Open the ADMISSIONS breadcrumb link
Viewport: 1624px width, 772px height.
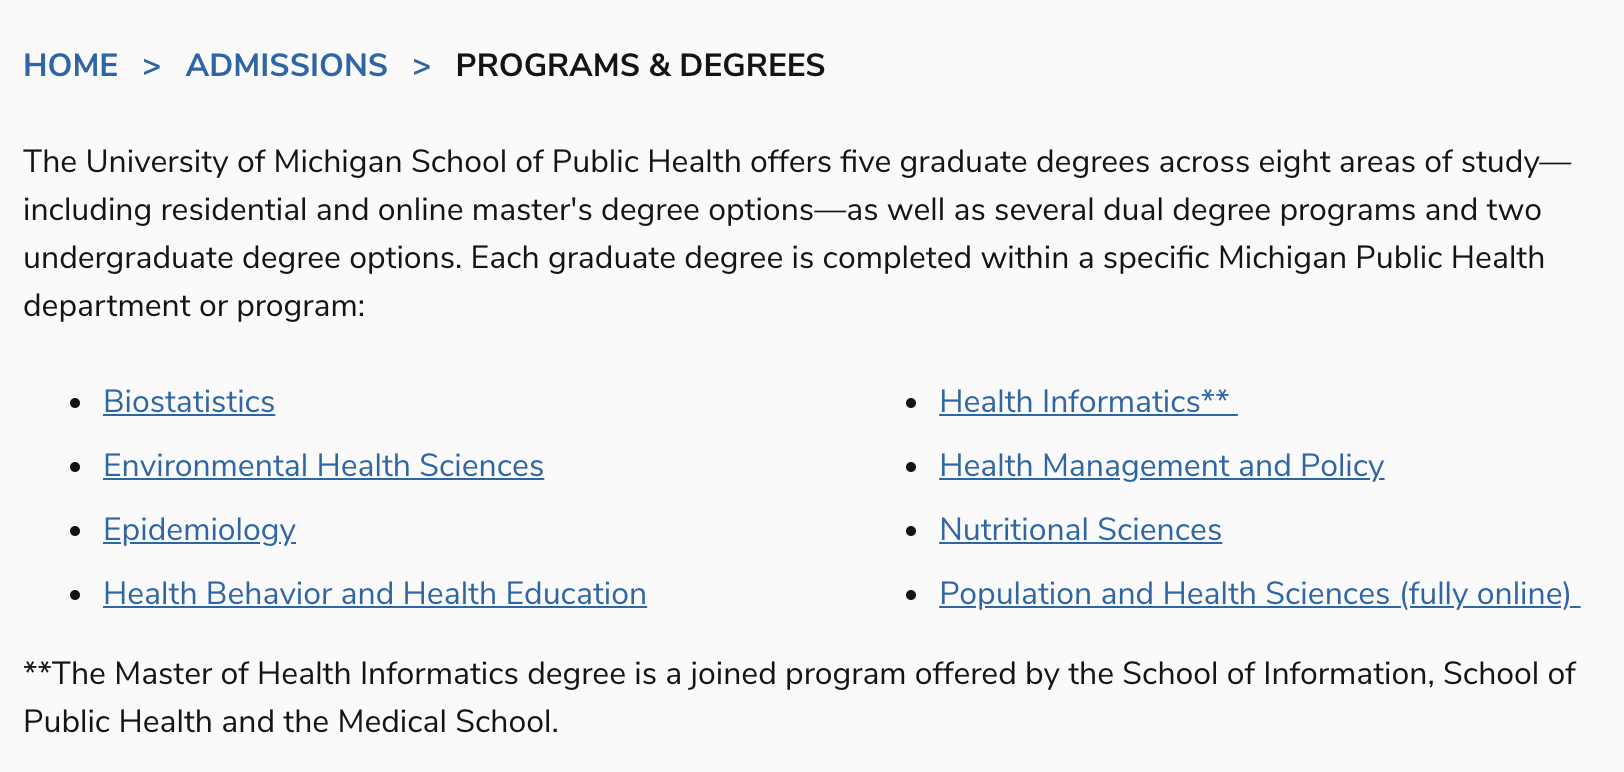coord(286,65)
